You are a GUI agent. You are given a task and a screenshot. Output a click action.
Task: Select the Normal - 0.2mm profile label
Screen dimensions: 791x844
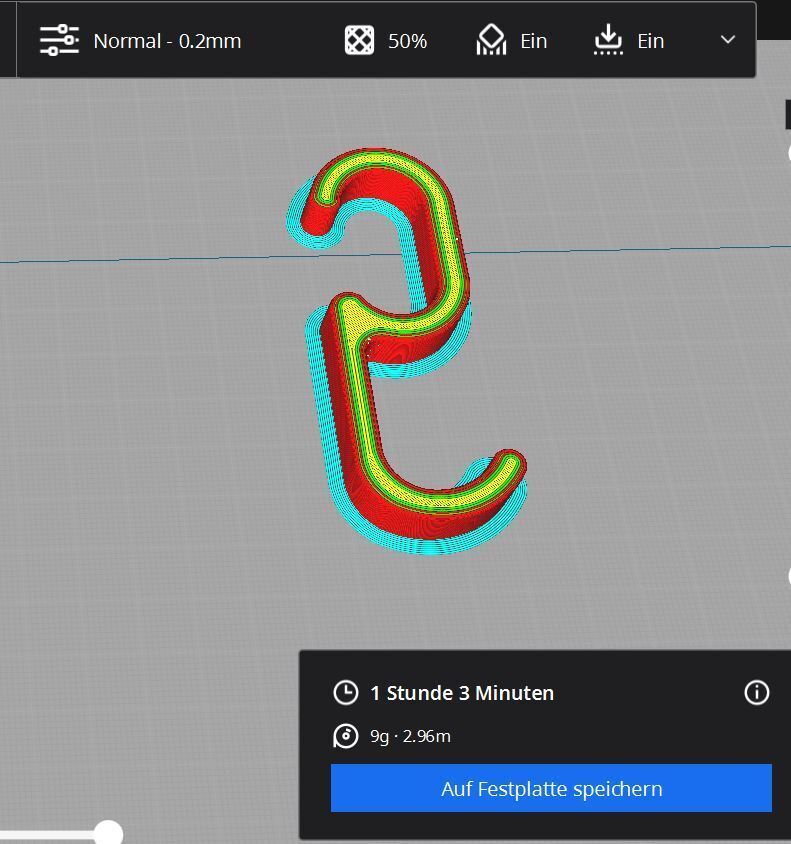click(167, 41)
